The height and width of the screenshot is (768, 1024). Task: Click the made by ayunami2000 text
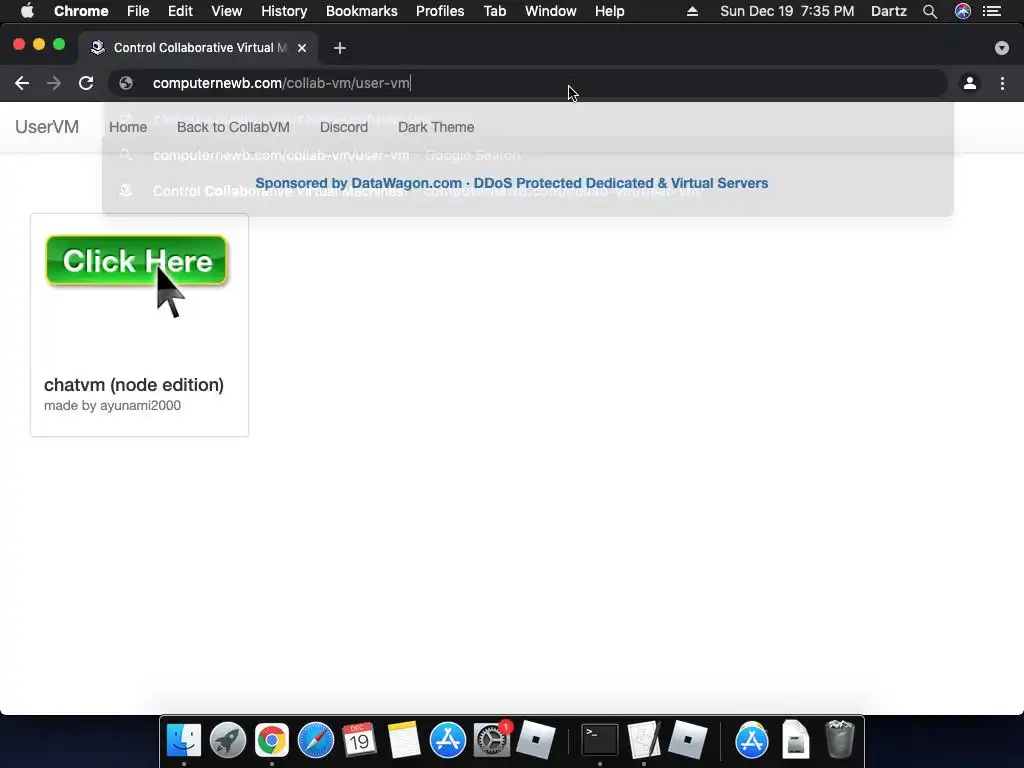[112, 406]
